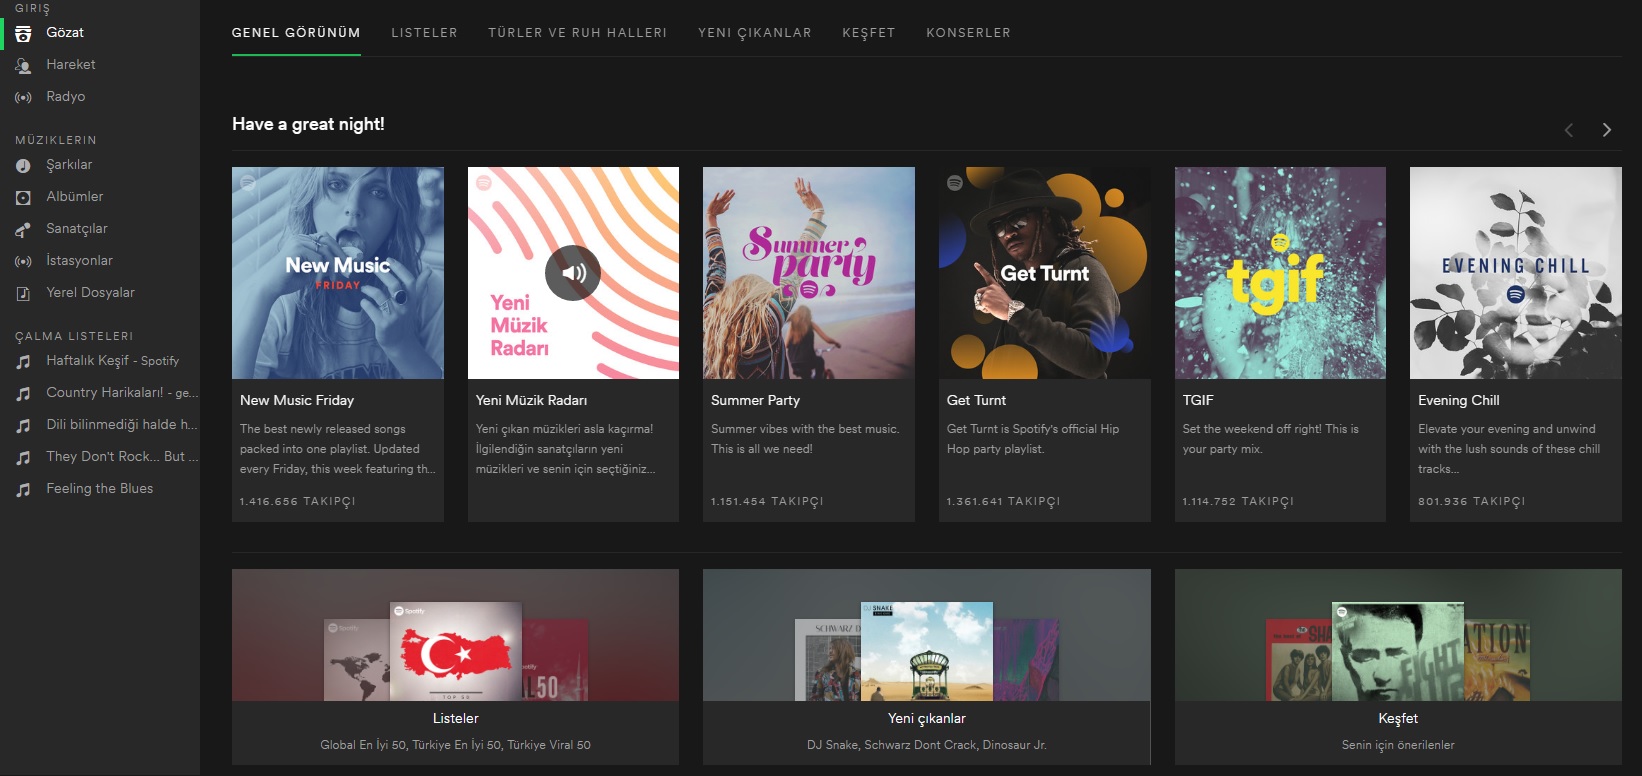Open Hareket in the sidebar
The height and width of the screenshot is (776, 1642).
click(71, 64)
